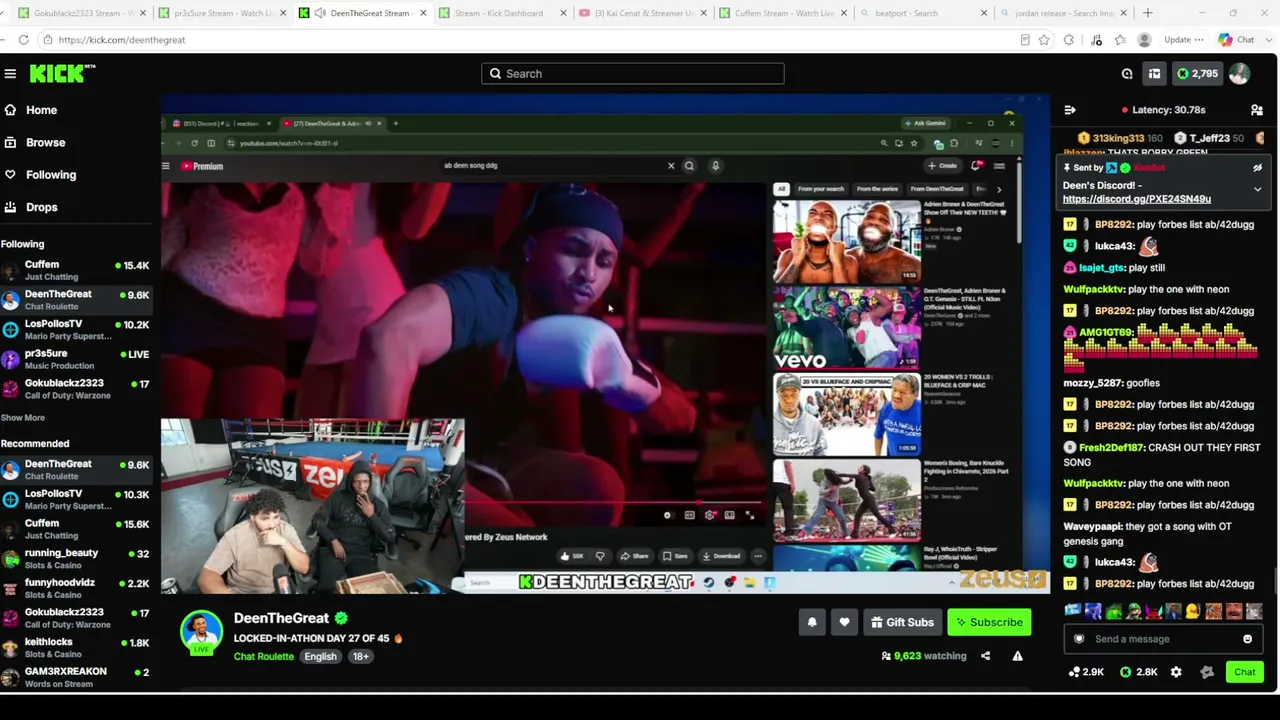Reload the page
Image resolution: width=1280 pixels, height=720 pixels.
coord(23,40)
